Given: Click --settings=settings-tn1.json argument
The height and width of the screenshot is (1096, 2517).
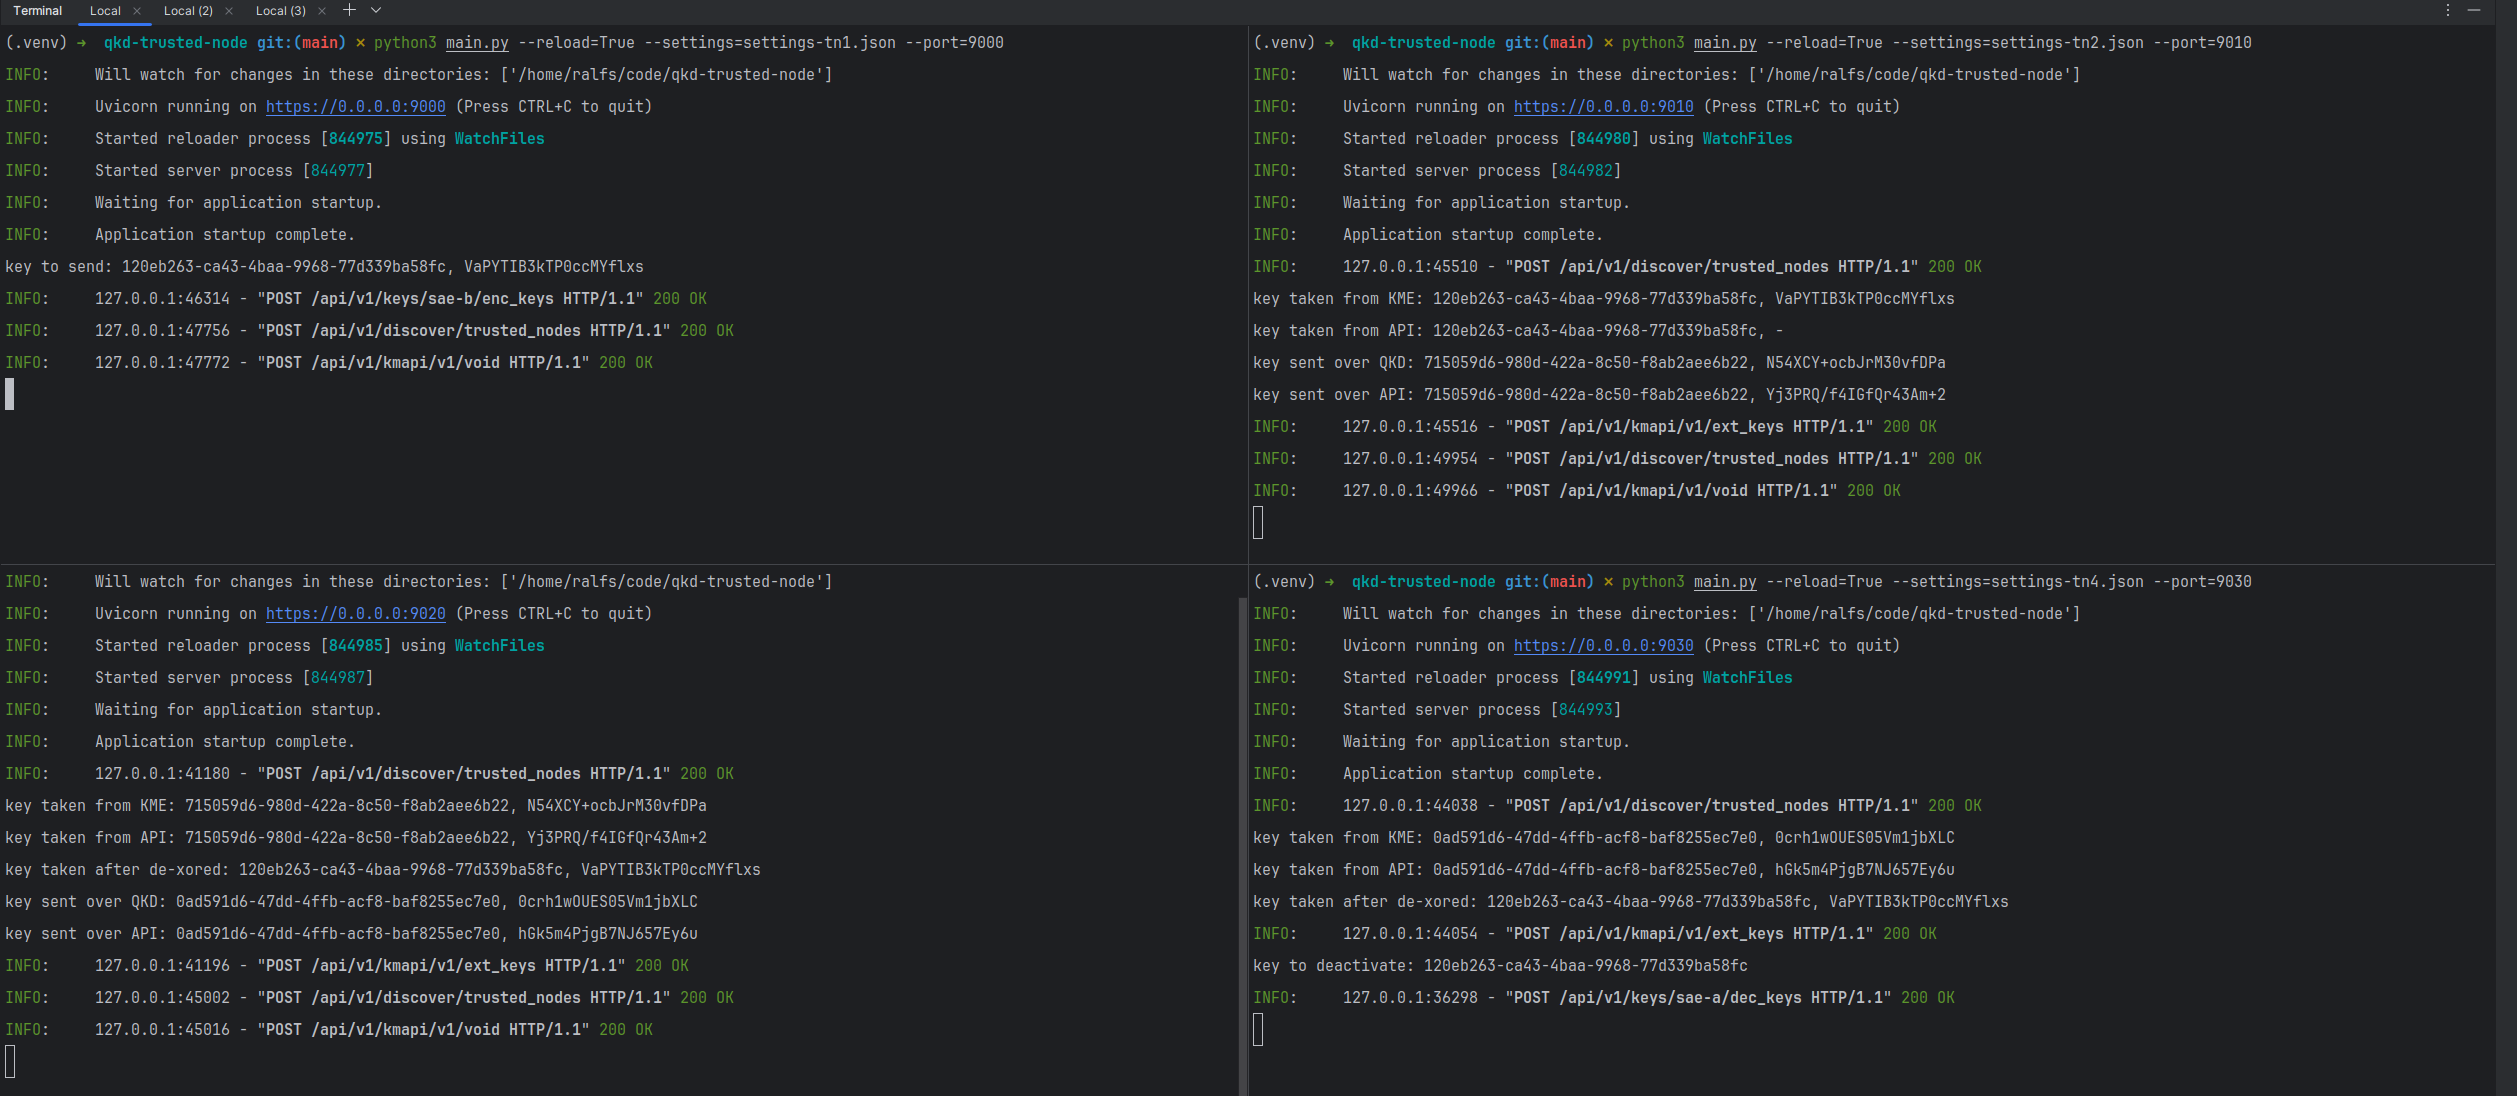Looking at the screenshot, I should click(770, 43).
